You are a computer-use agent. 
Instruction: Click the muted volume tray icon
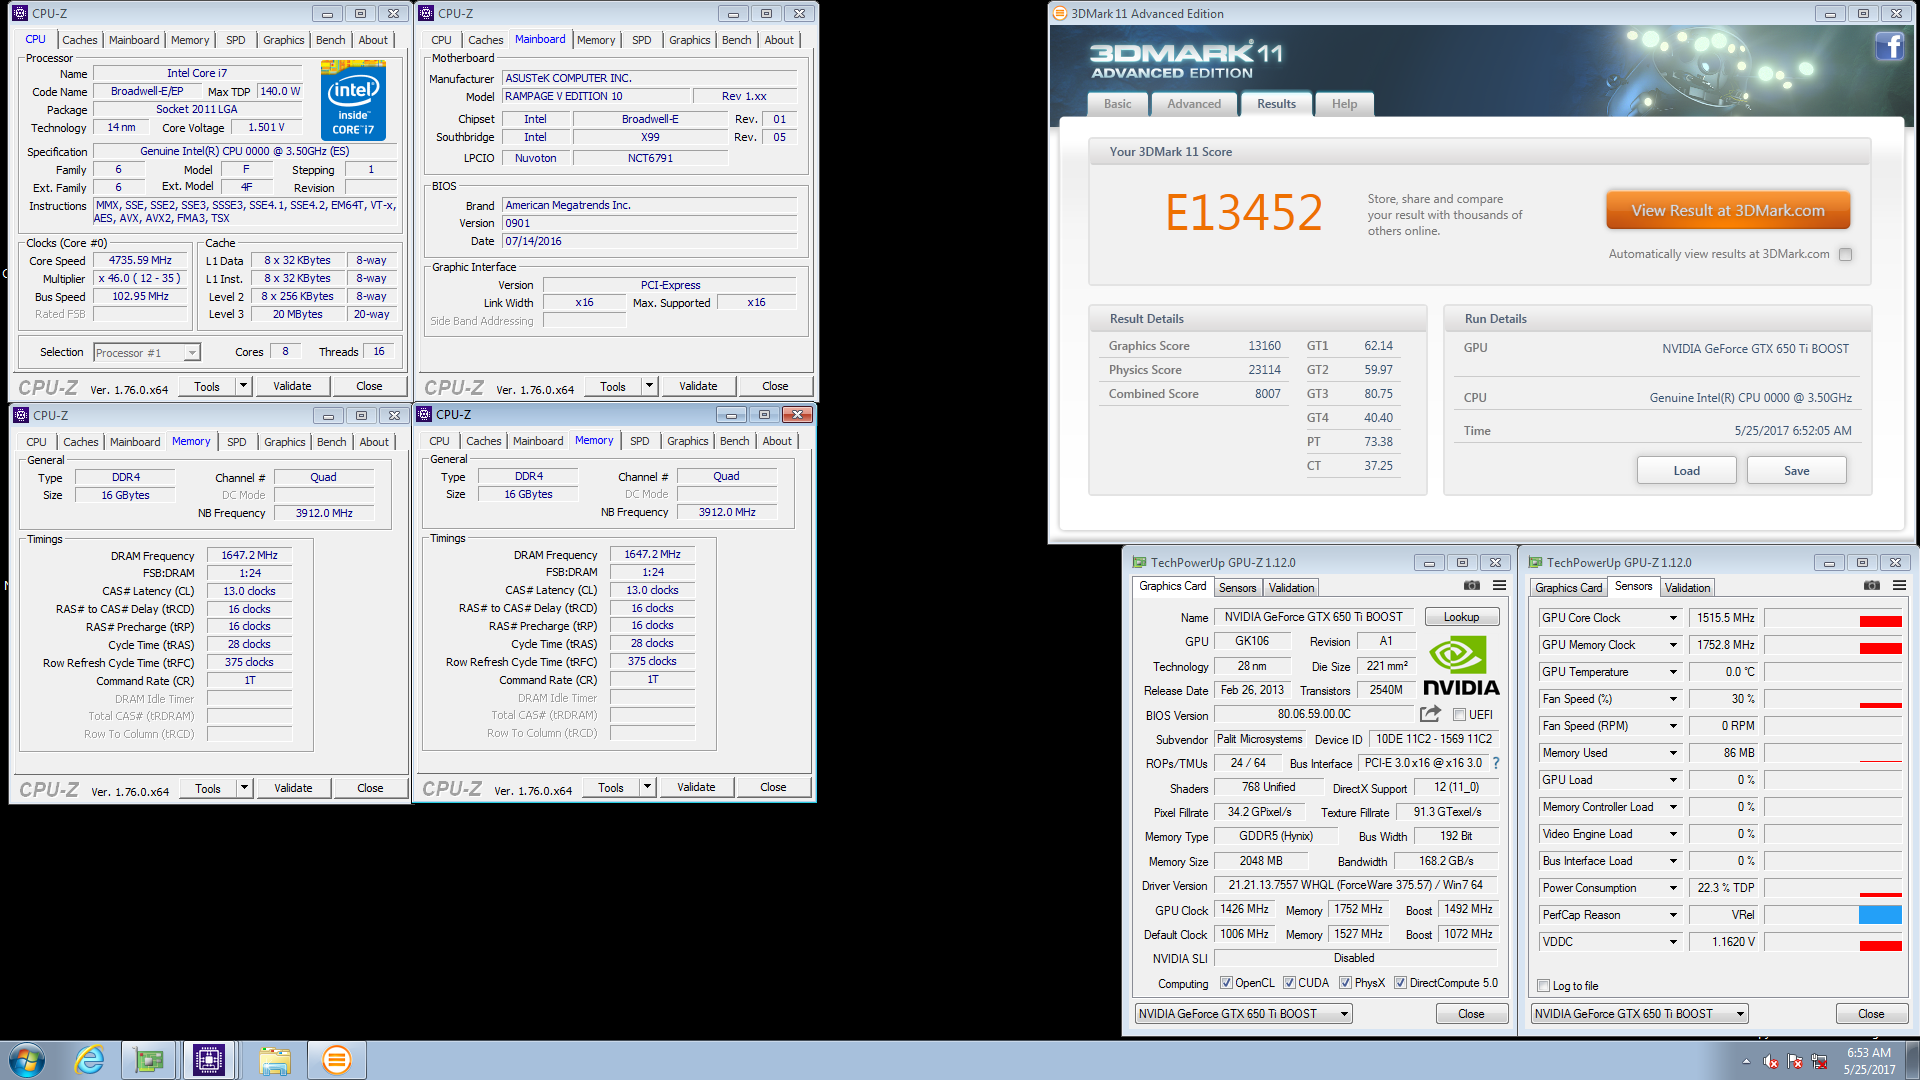click(1770, 1061)
